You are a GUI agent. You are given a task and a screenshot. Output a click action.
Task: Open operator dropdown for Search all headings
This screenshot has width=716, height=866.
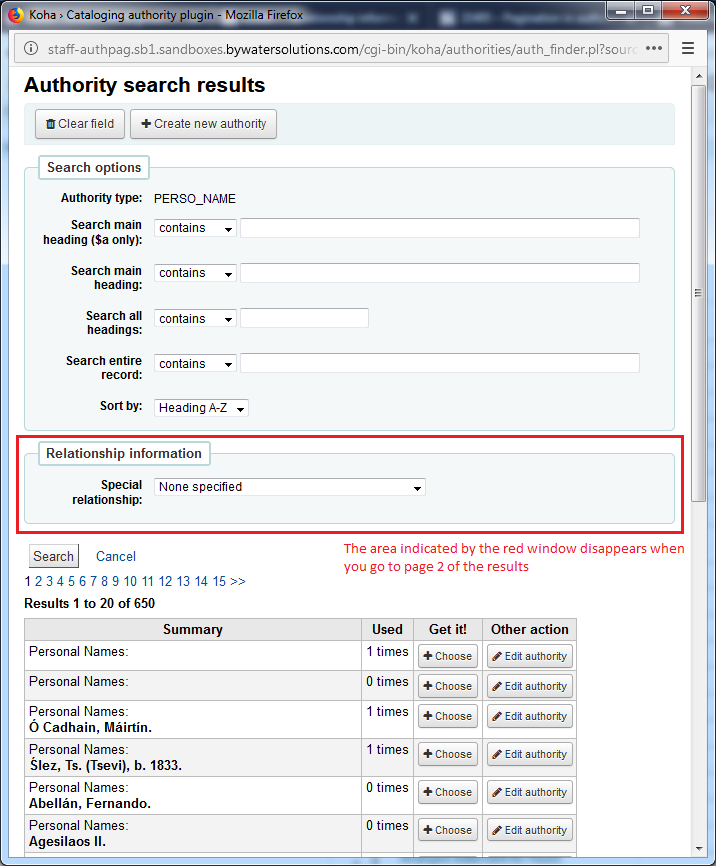[195, 319]
